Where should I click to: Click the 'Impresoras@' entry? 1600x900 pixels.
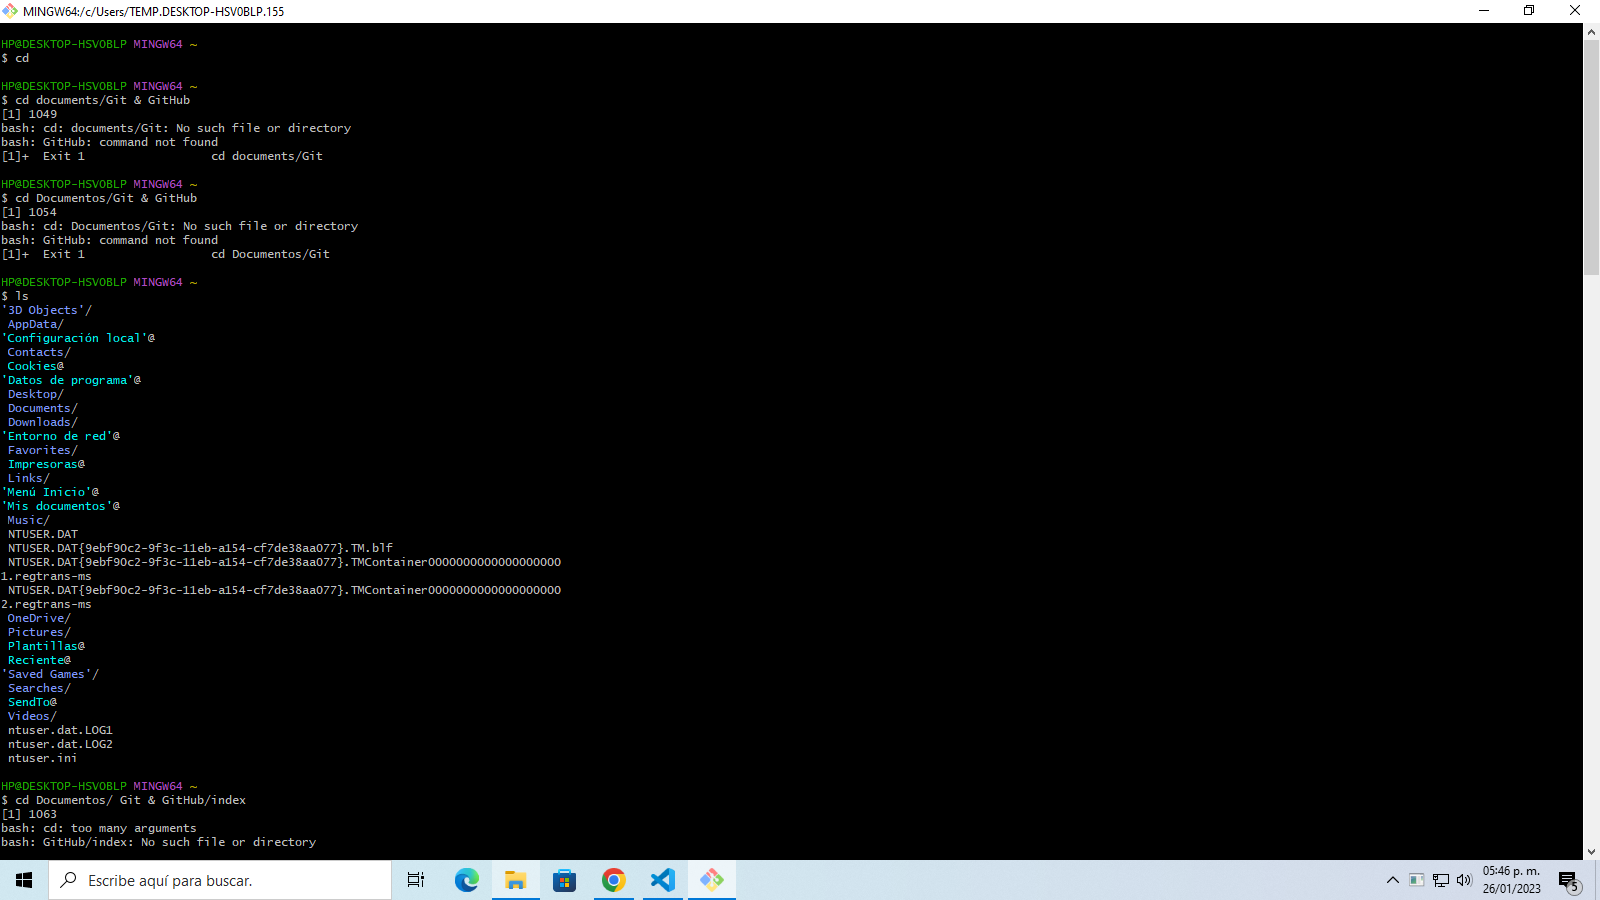46,464
